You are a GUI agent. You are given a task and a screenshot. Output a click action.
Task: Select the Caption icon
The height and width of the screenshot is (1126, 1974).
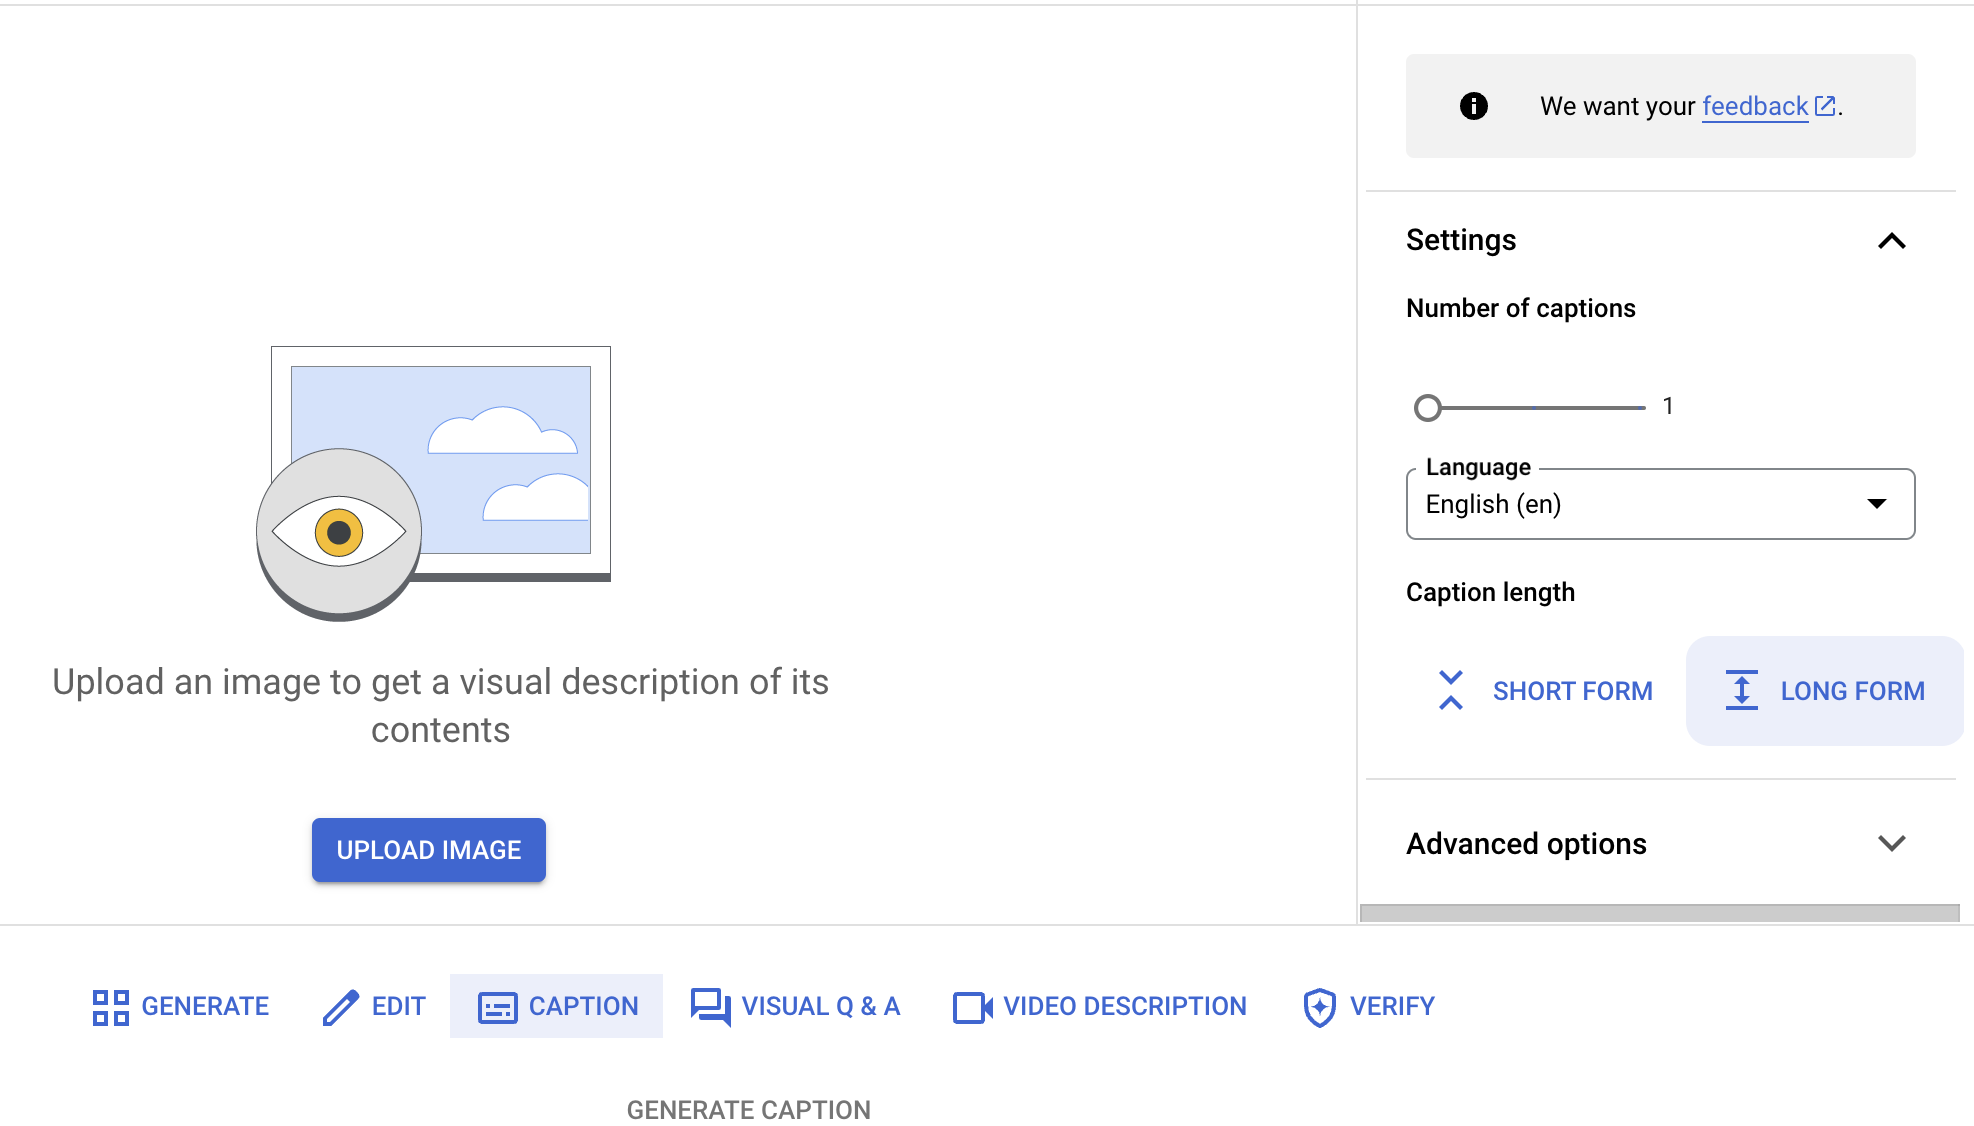497,1006
